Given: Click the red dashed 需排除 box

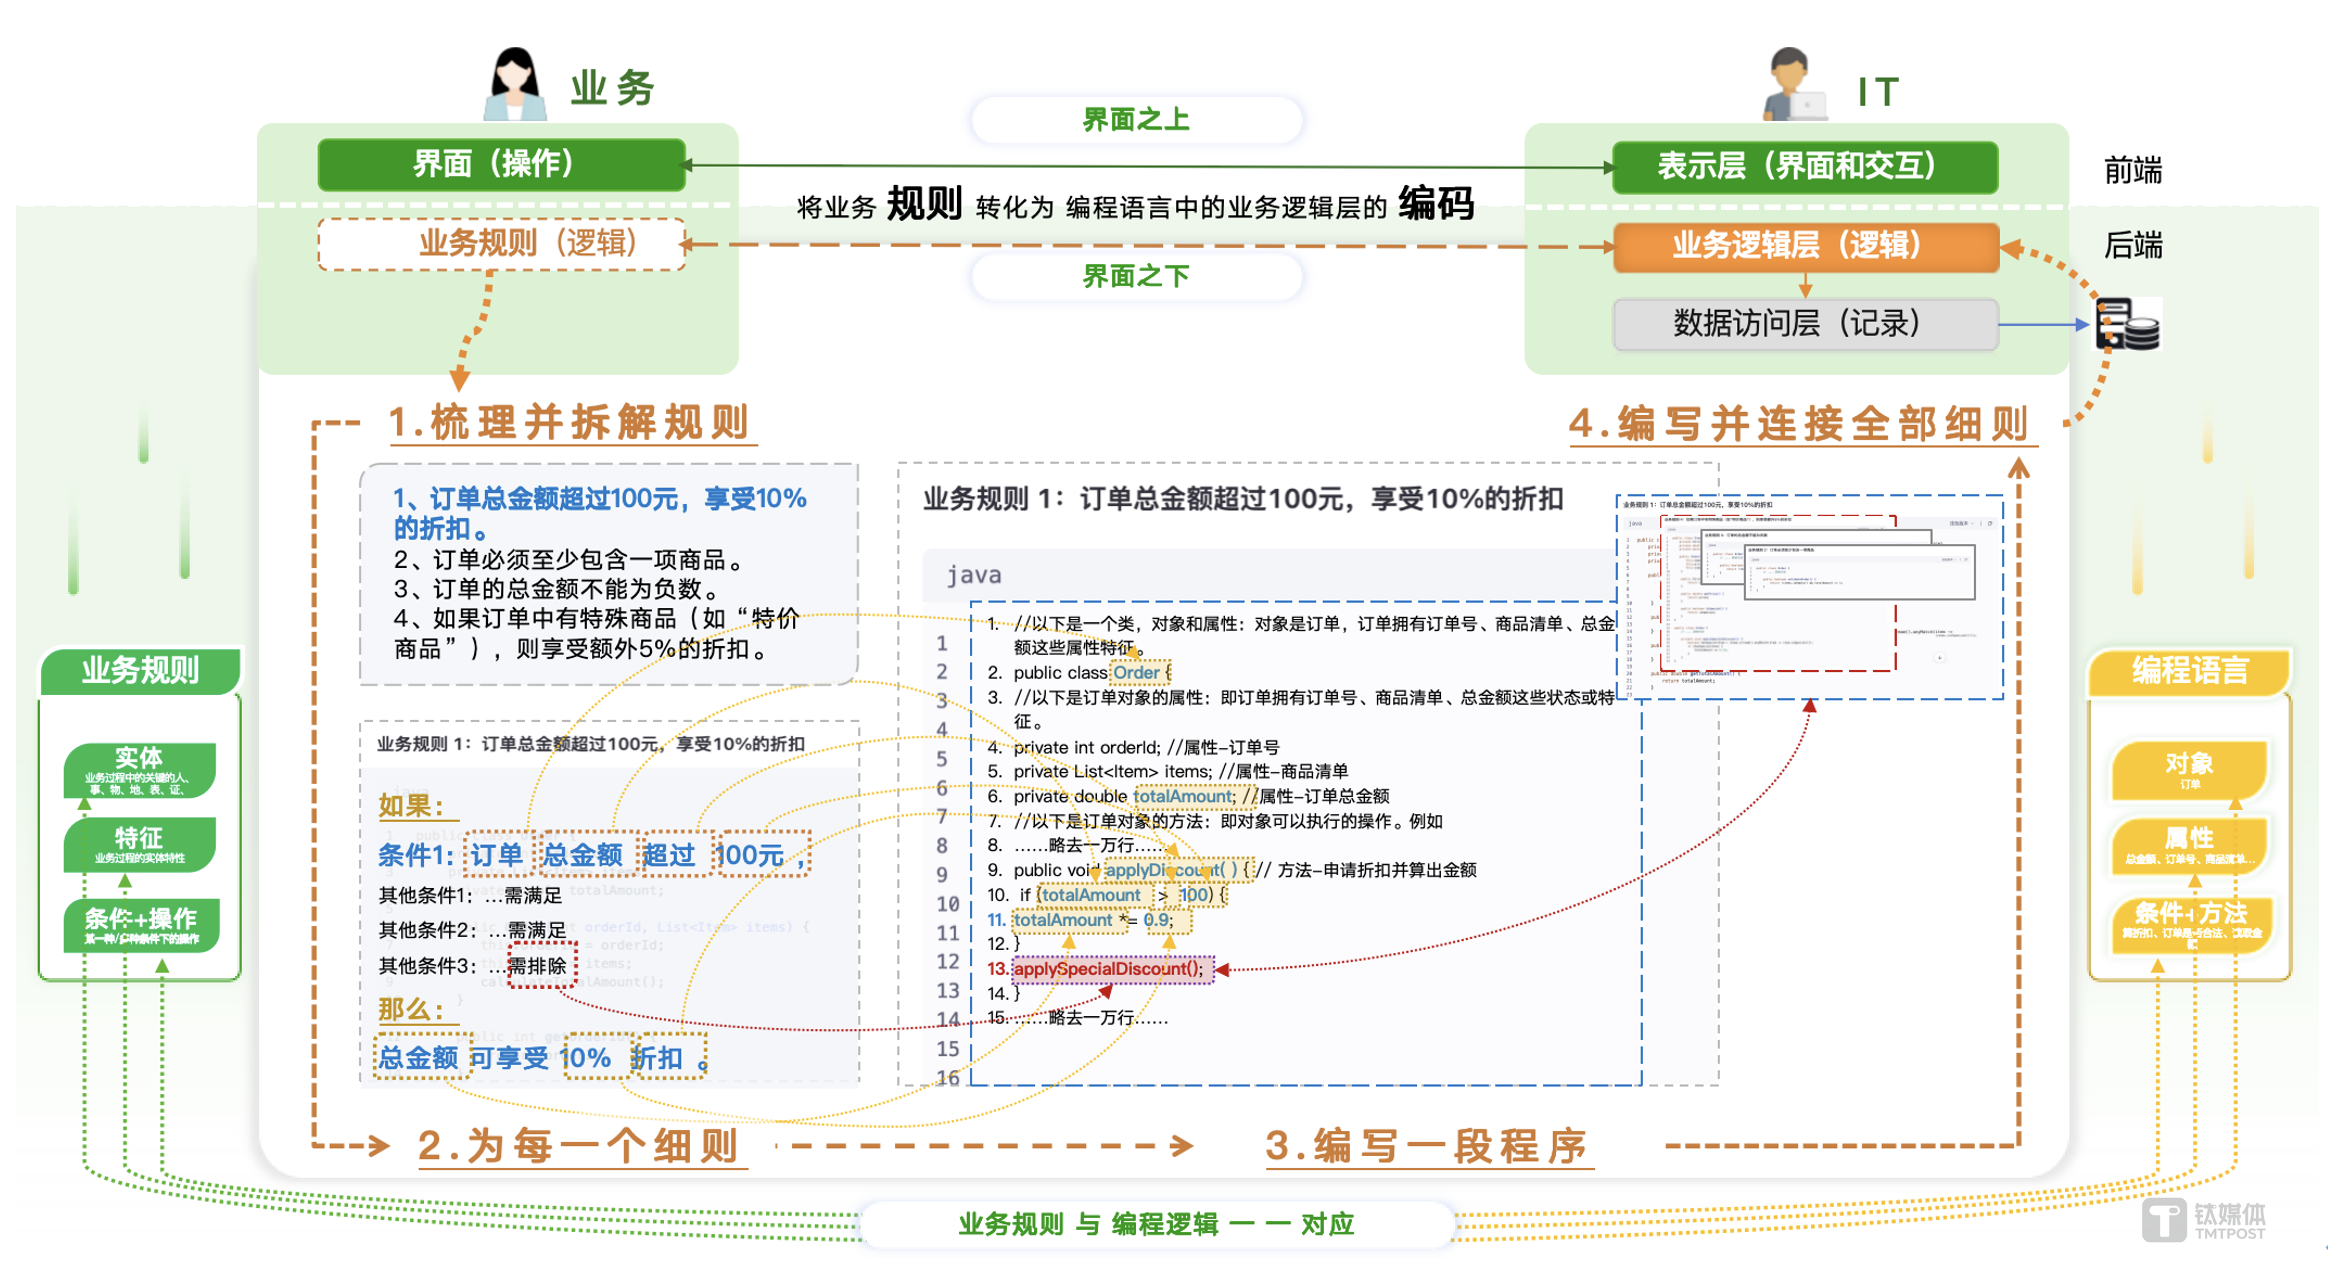Looking at the screenshot, I should coord(541,966).
